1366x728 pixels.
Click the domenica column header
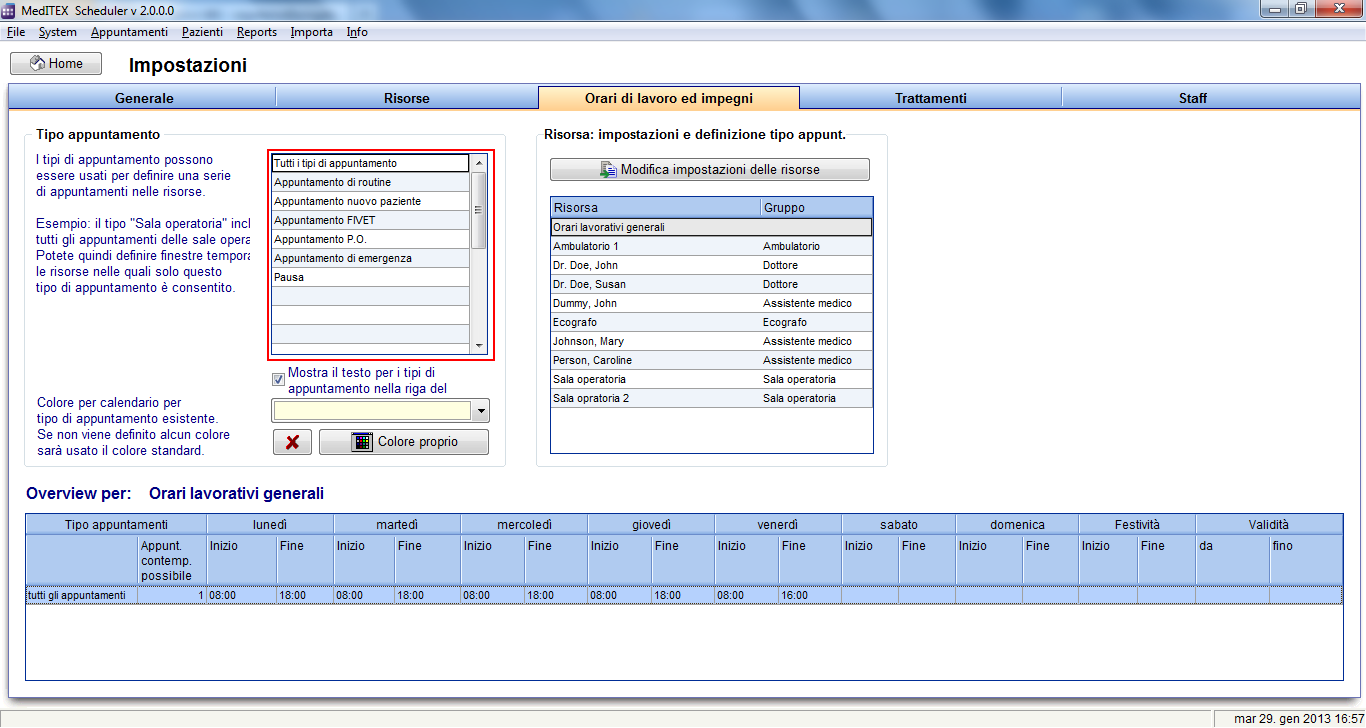click(x=1017, y=524)
